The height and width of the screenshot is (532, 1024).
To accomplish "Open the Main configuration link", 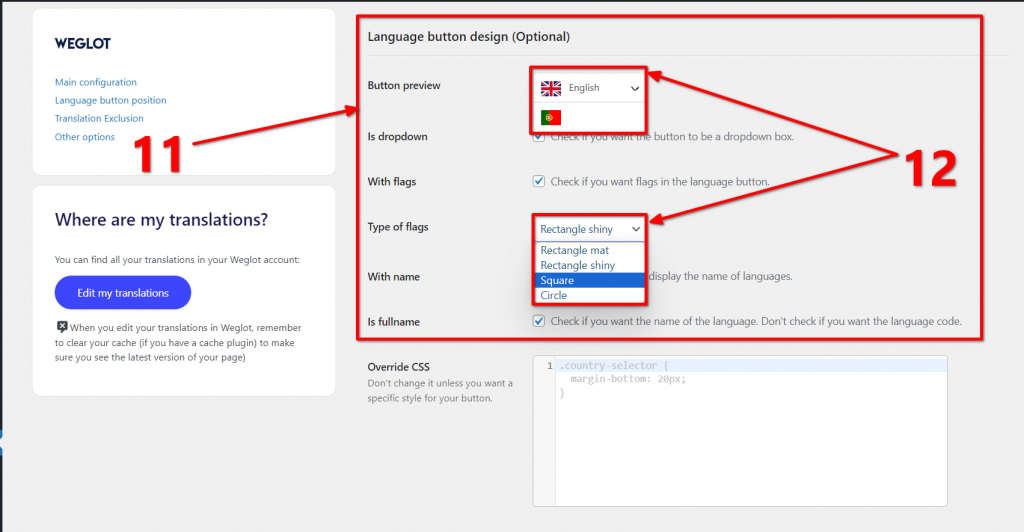I will tap(95, 82).
